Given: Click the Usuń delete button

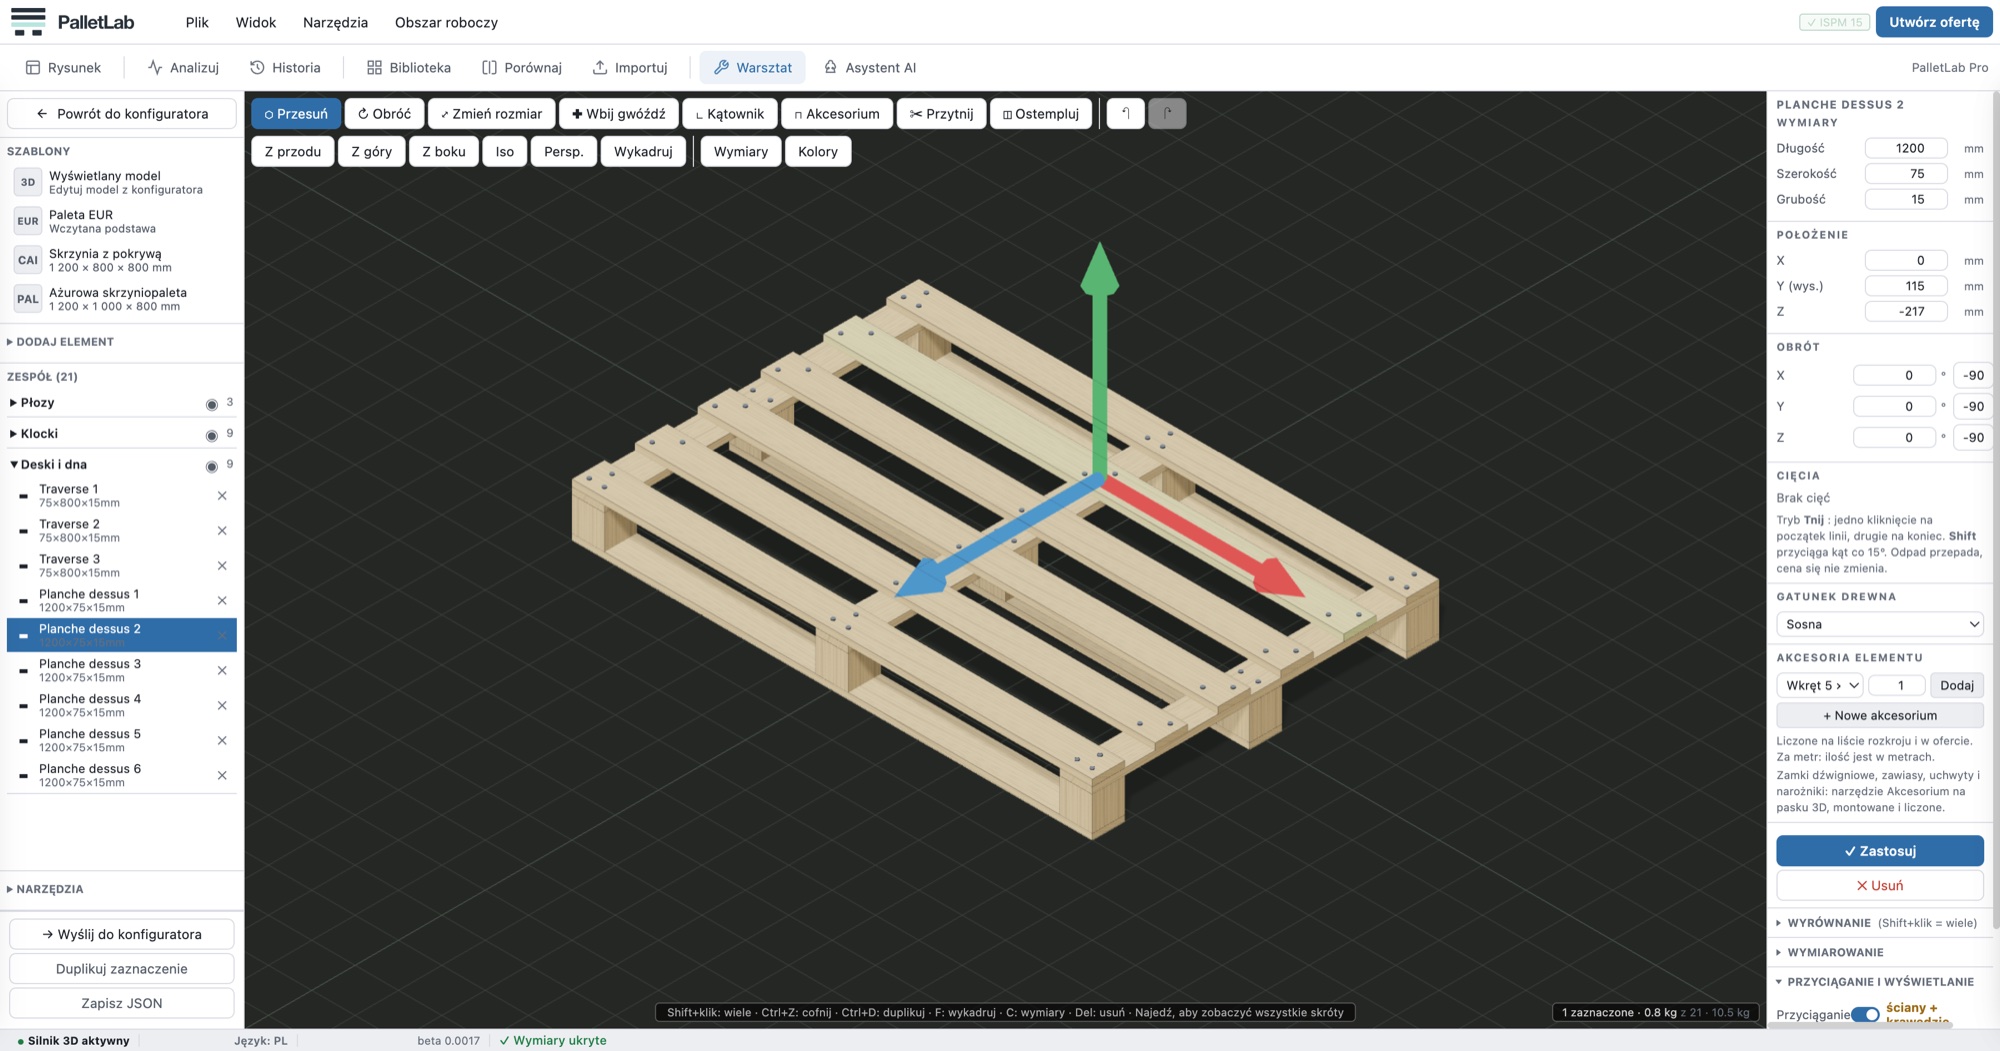Looking at the screenshot, I should [x=1879, y=885].
